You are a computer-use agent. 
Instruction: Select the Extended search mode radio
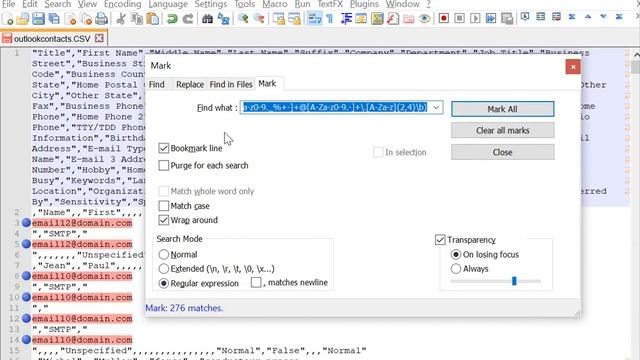pos(164,269)
